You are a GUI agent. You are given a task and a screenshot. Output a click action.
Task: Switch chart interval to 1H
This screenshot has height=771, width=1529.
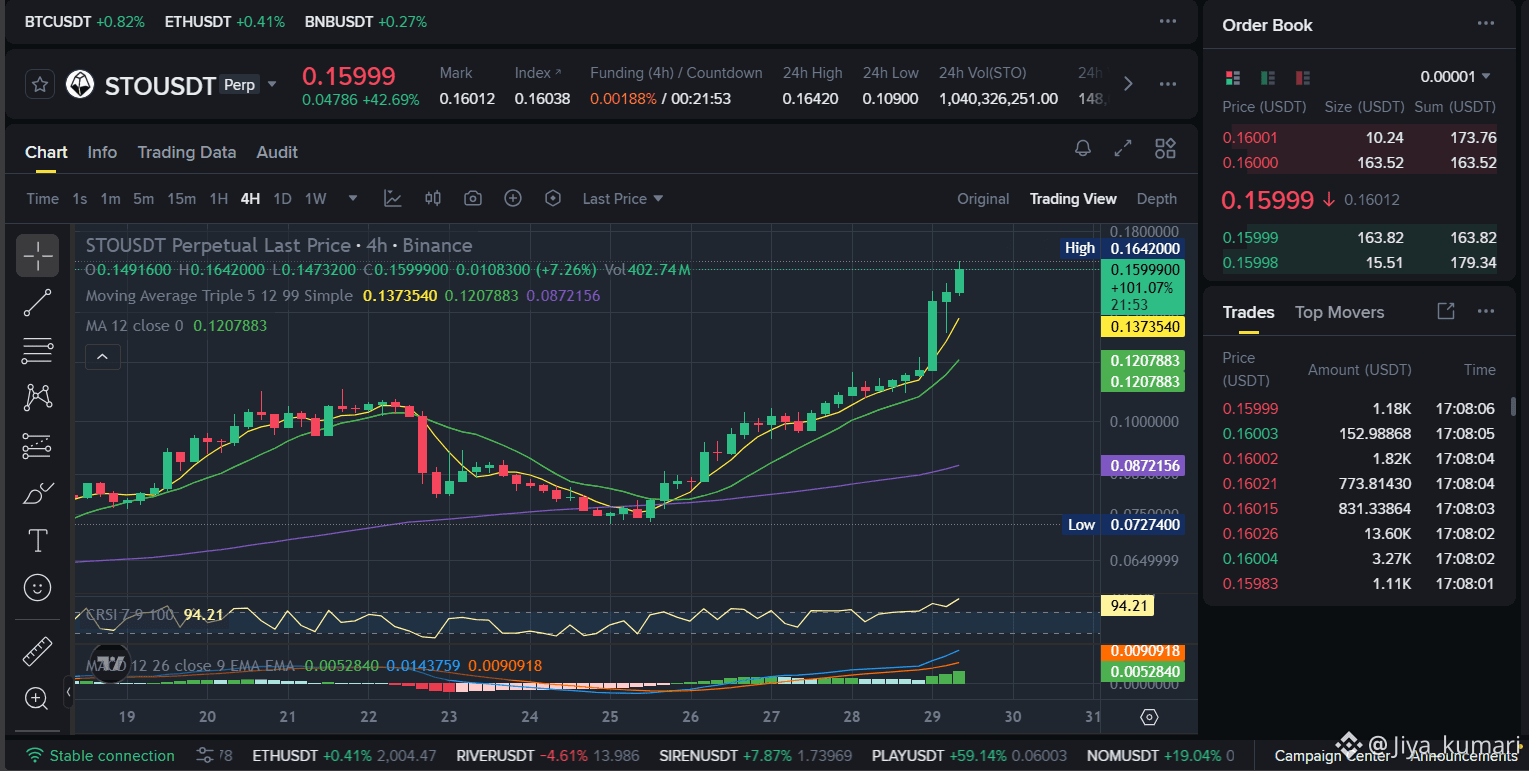coord(218,199)
